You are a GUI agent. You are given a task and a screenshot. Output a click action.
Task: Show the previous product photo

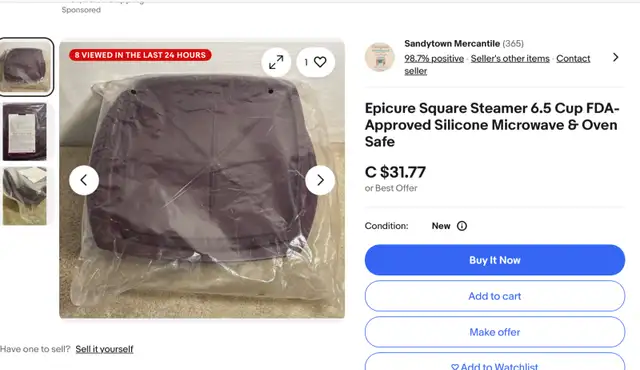(x=84, y=180)
